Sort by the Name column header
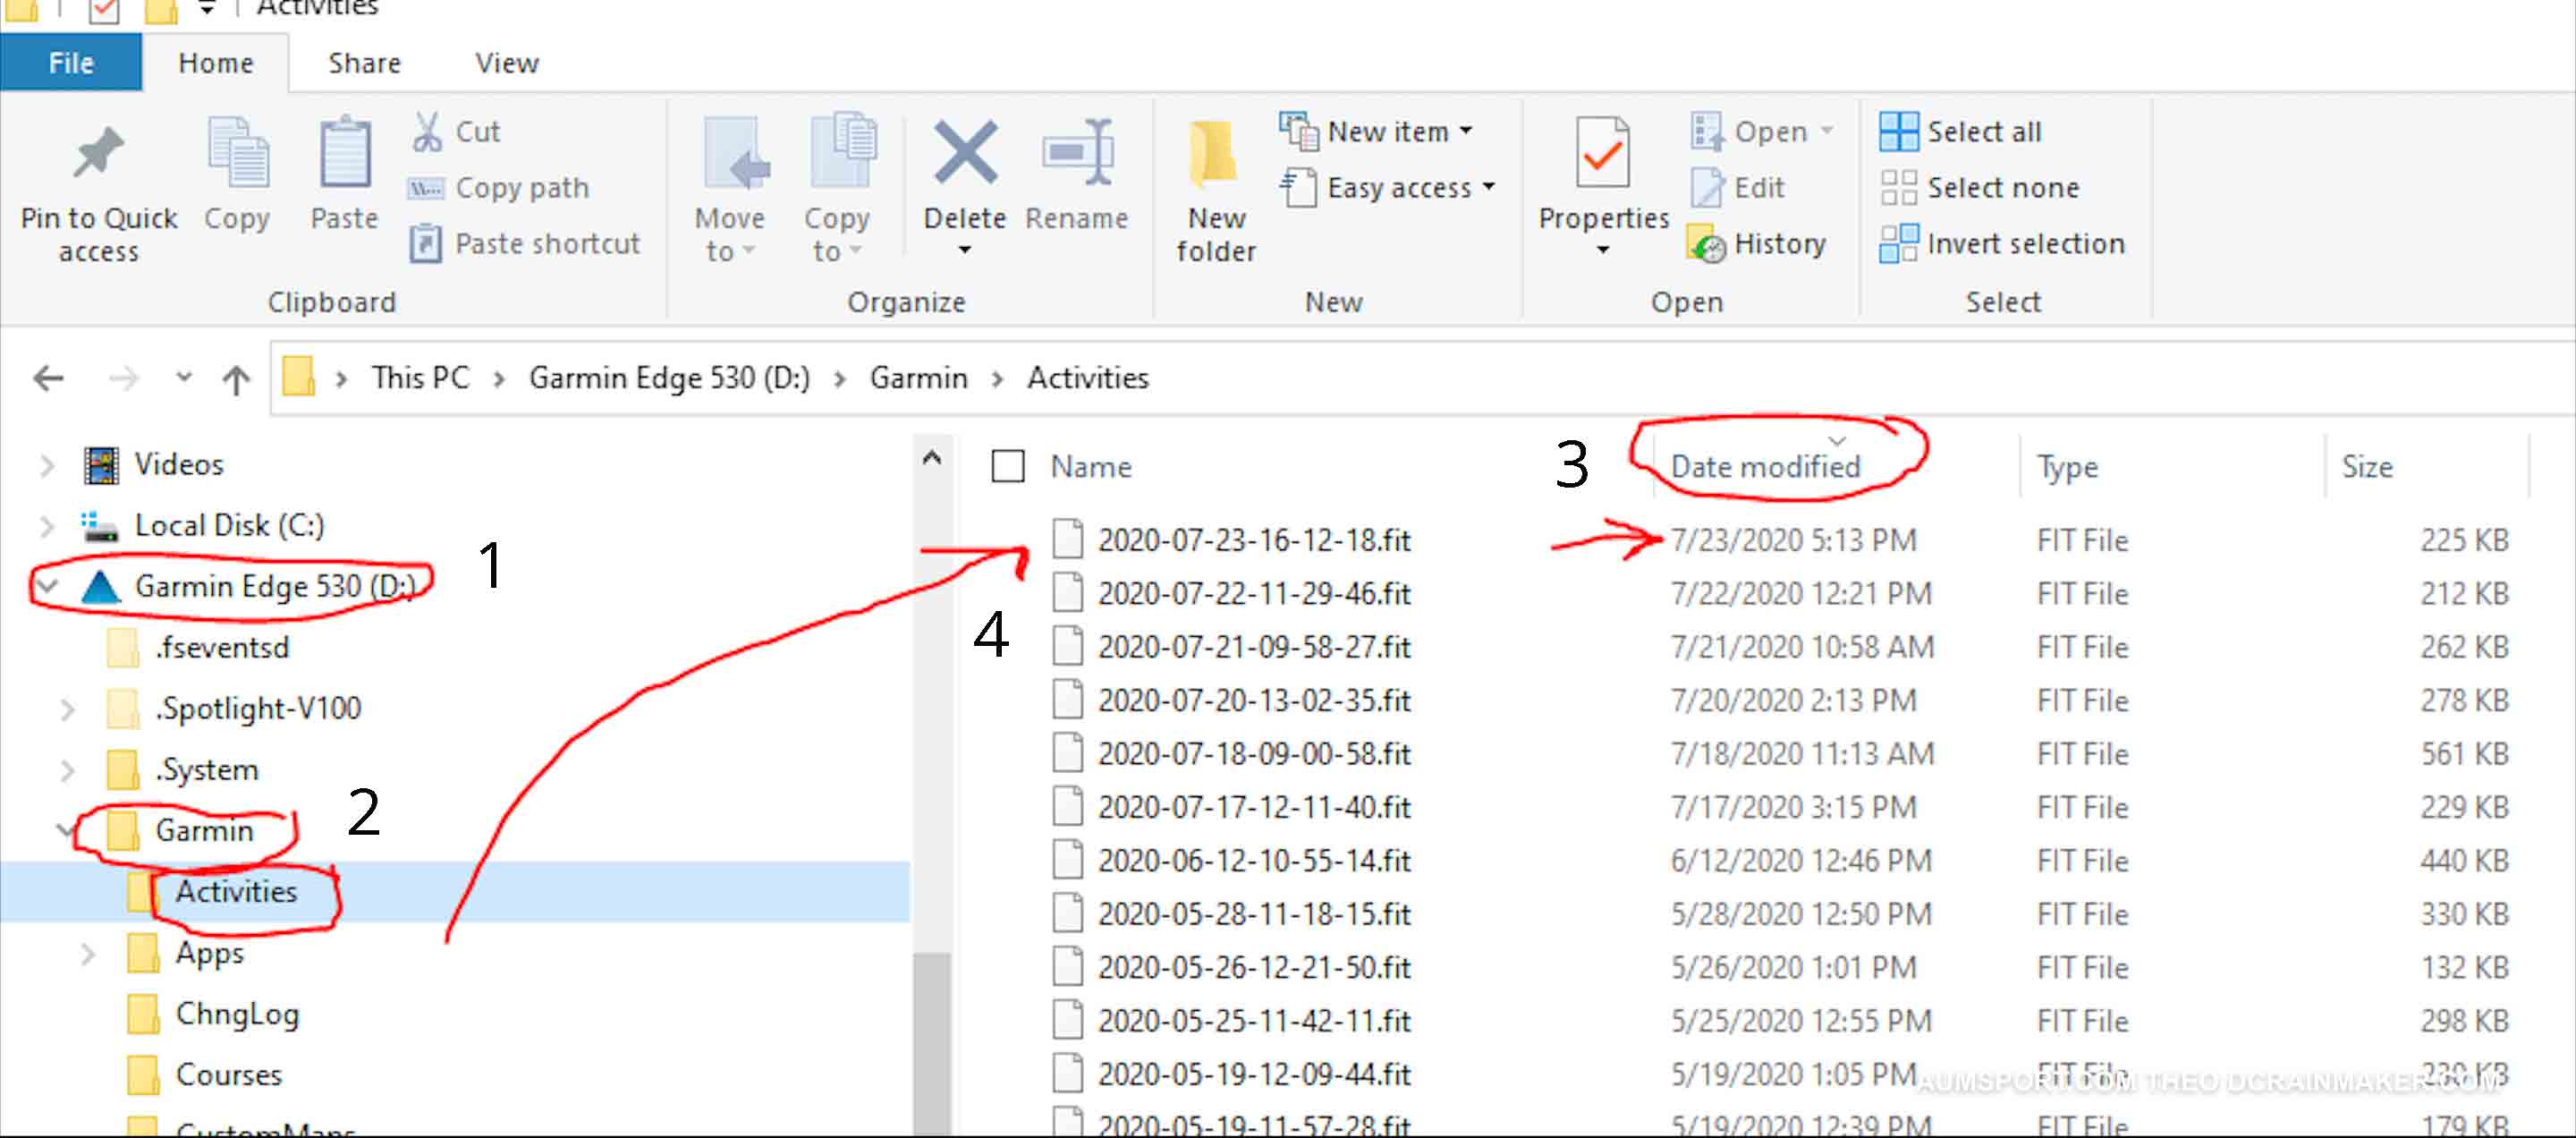 (x=1090, y=466)
